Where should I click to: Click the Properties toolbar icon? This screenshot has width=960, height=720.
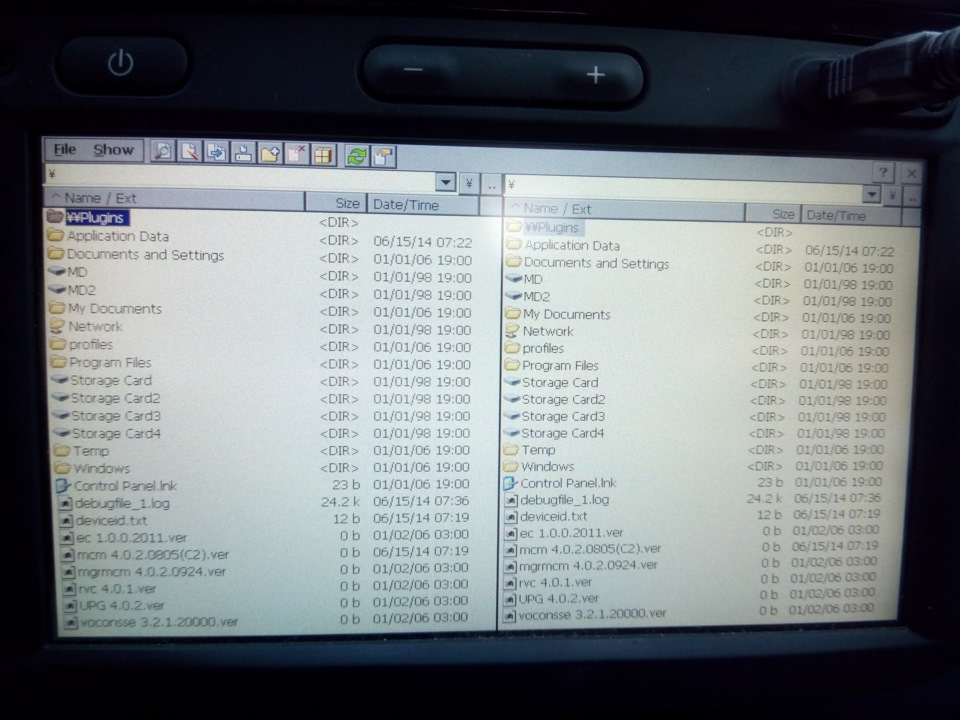tap(383, 156)
